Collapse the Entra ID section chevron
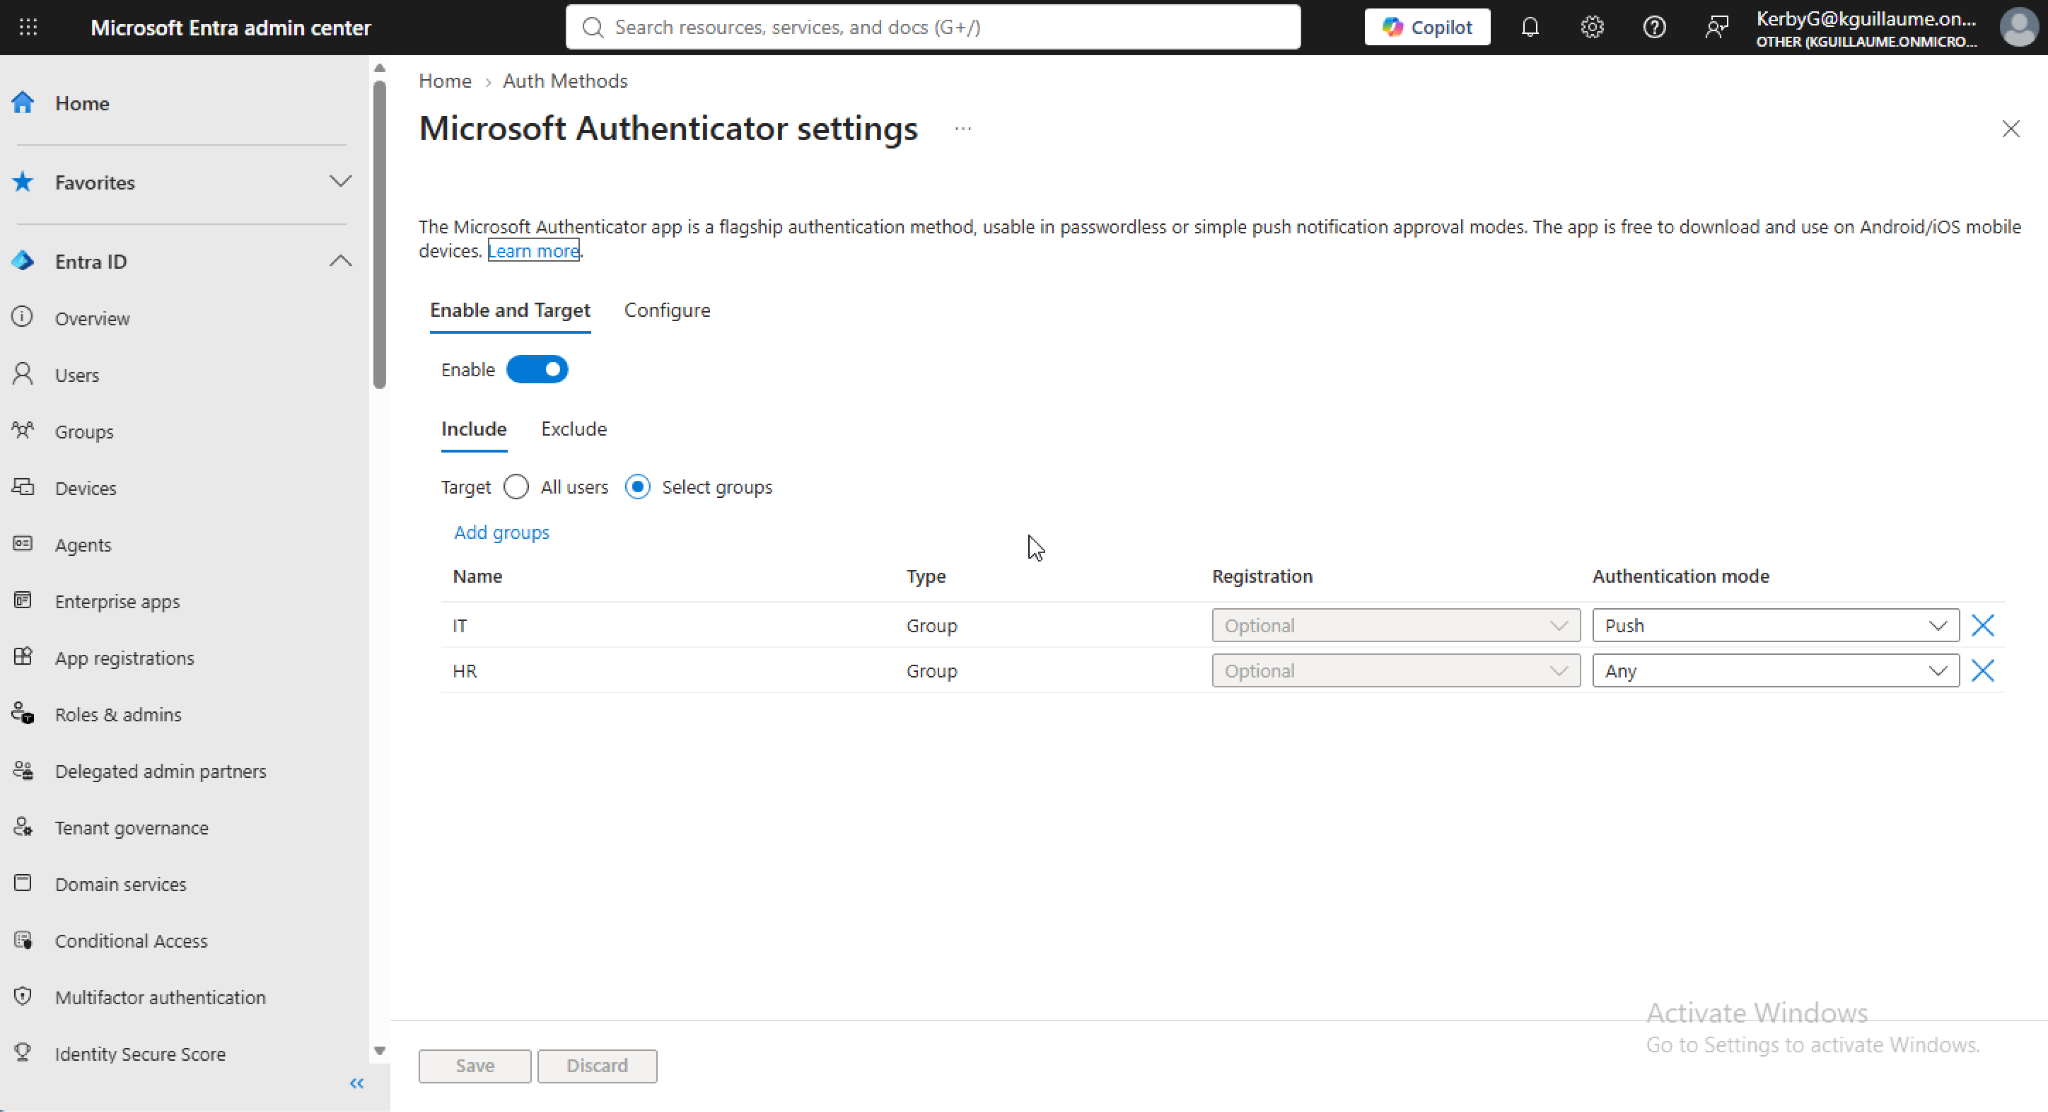This screenshot has height=1112, width=2048. 340,261
